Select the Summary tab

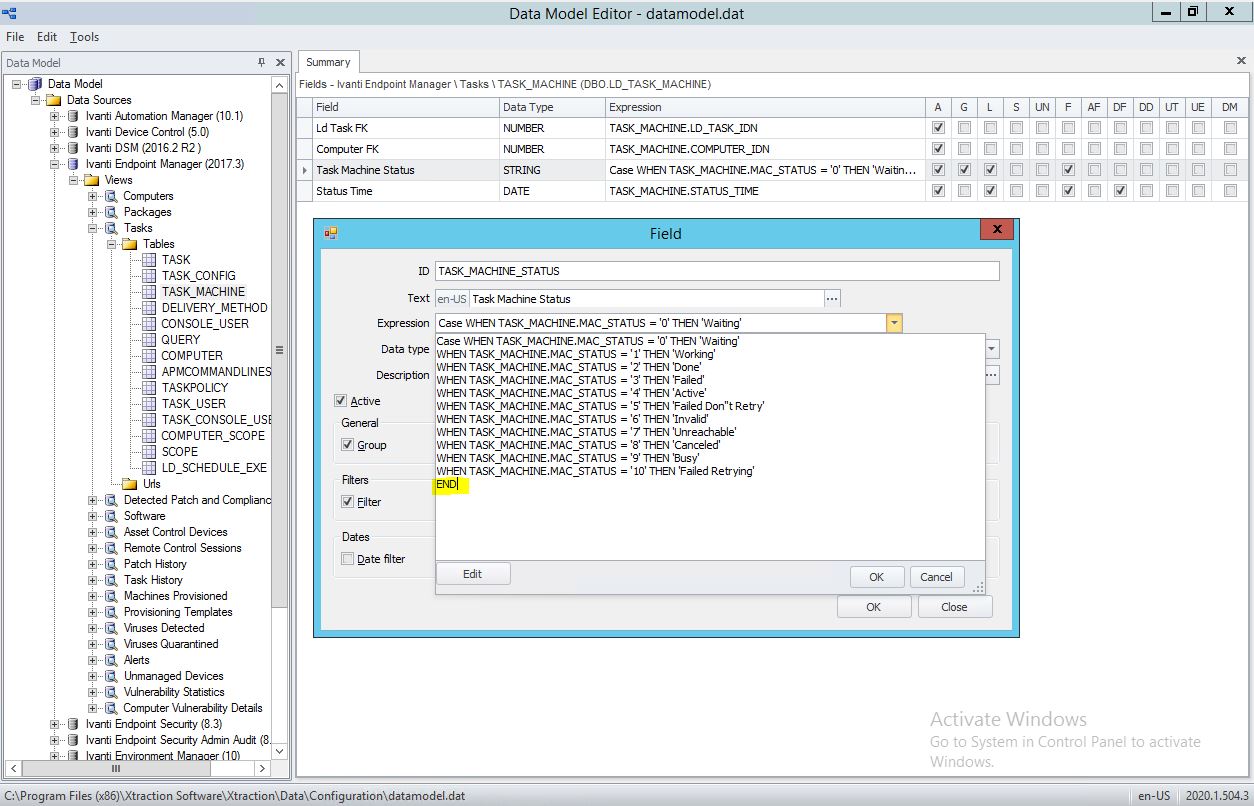click(x=328, y=62)
